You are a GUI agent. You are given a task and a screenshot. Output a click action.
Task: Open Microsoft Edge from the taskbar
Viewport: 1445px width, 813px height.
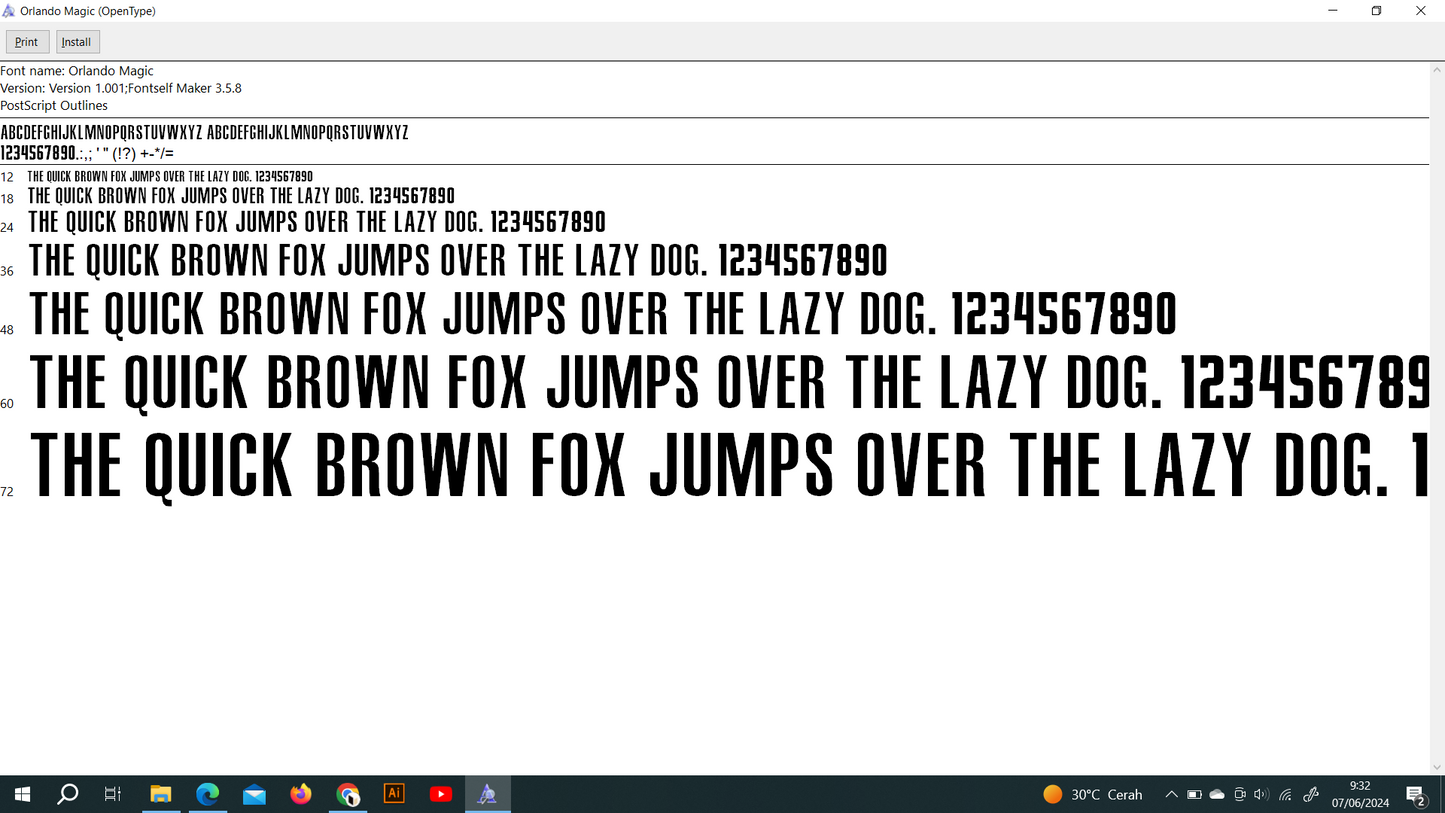(x=207, y=794)
